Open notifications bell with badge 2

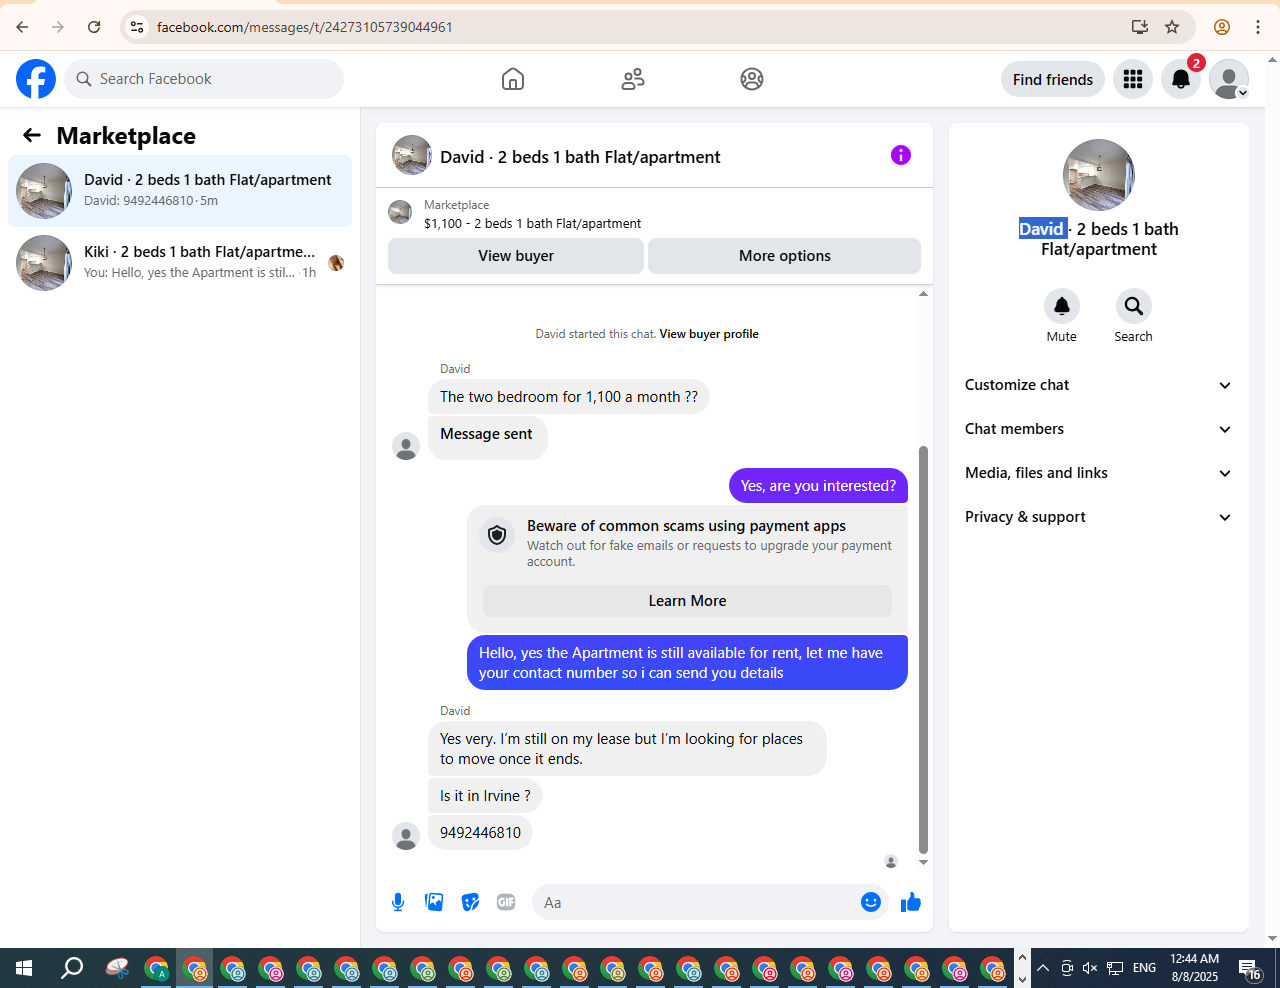coord(1181,79)
